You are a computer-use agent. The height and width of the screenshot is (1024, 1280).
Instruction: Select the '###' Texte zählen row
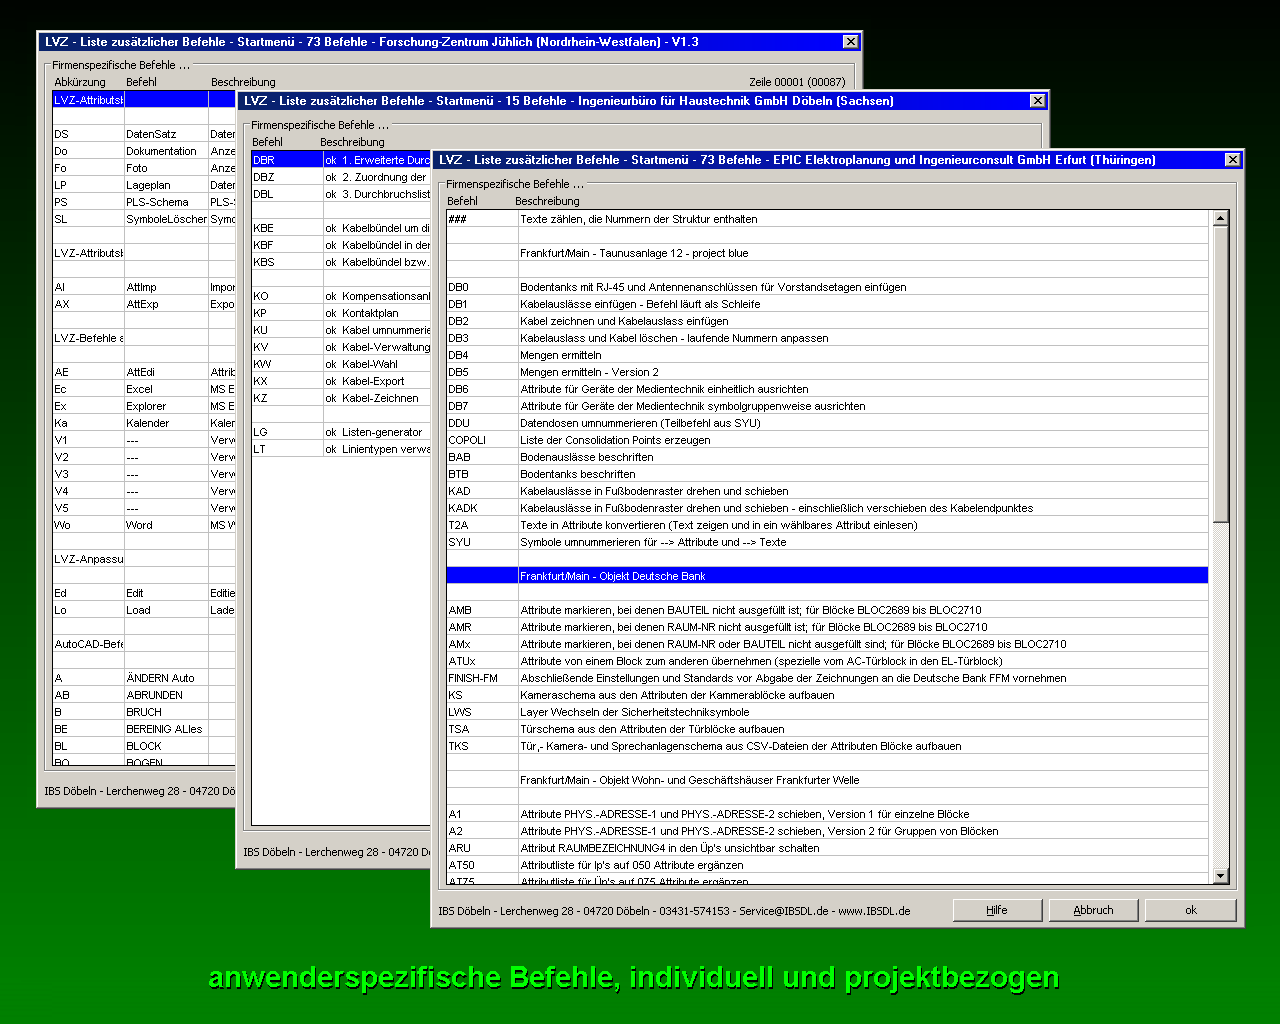(827, 219)
